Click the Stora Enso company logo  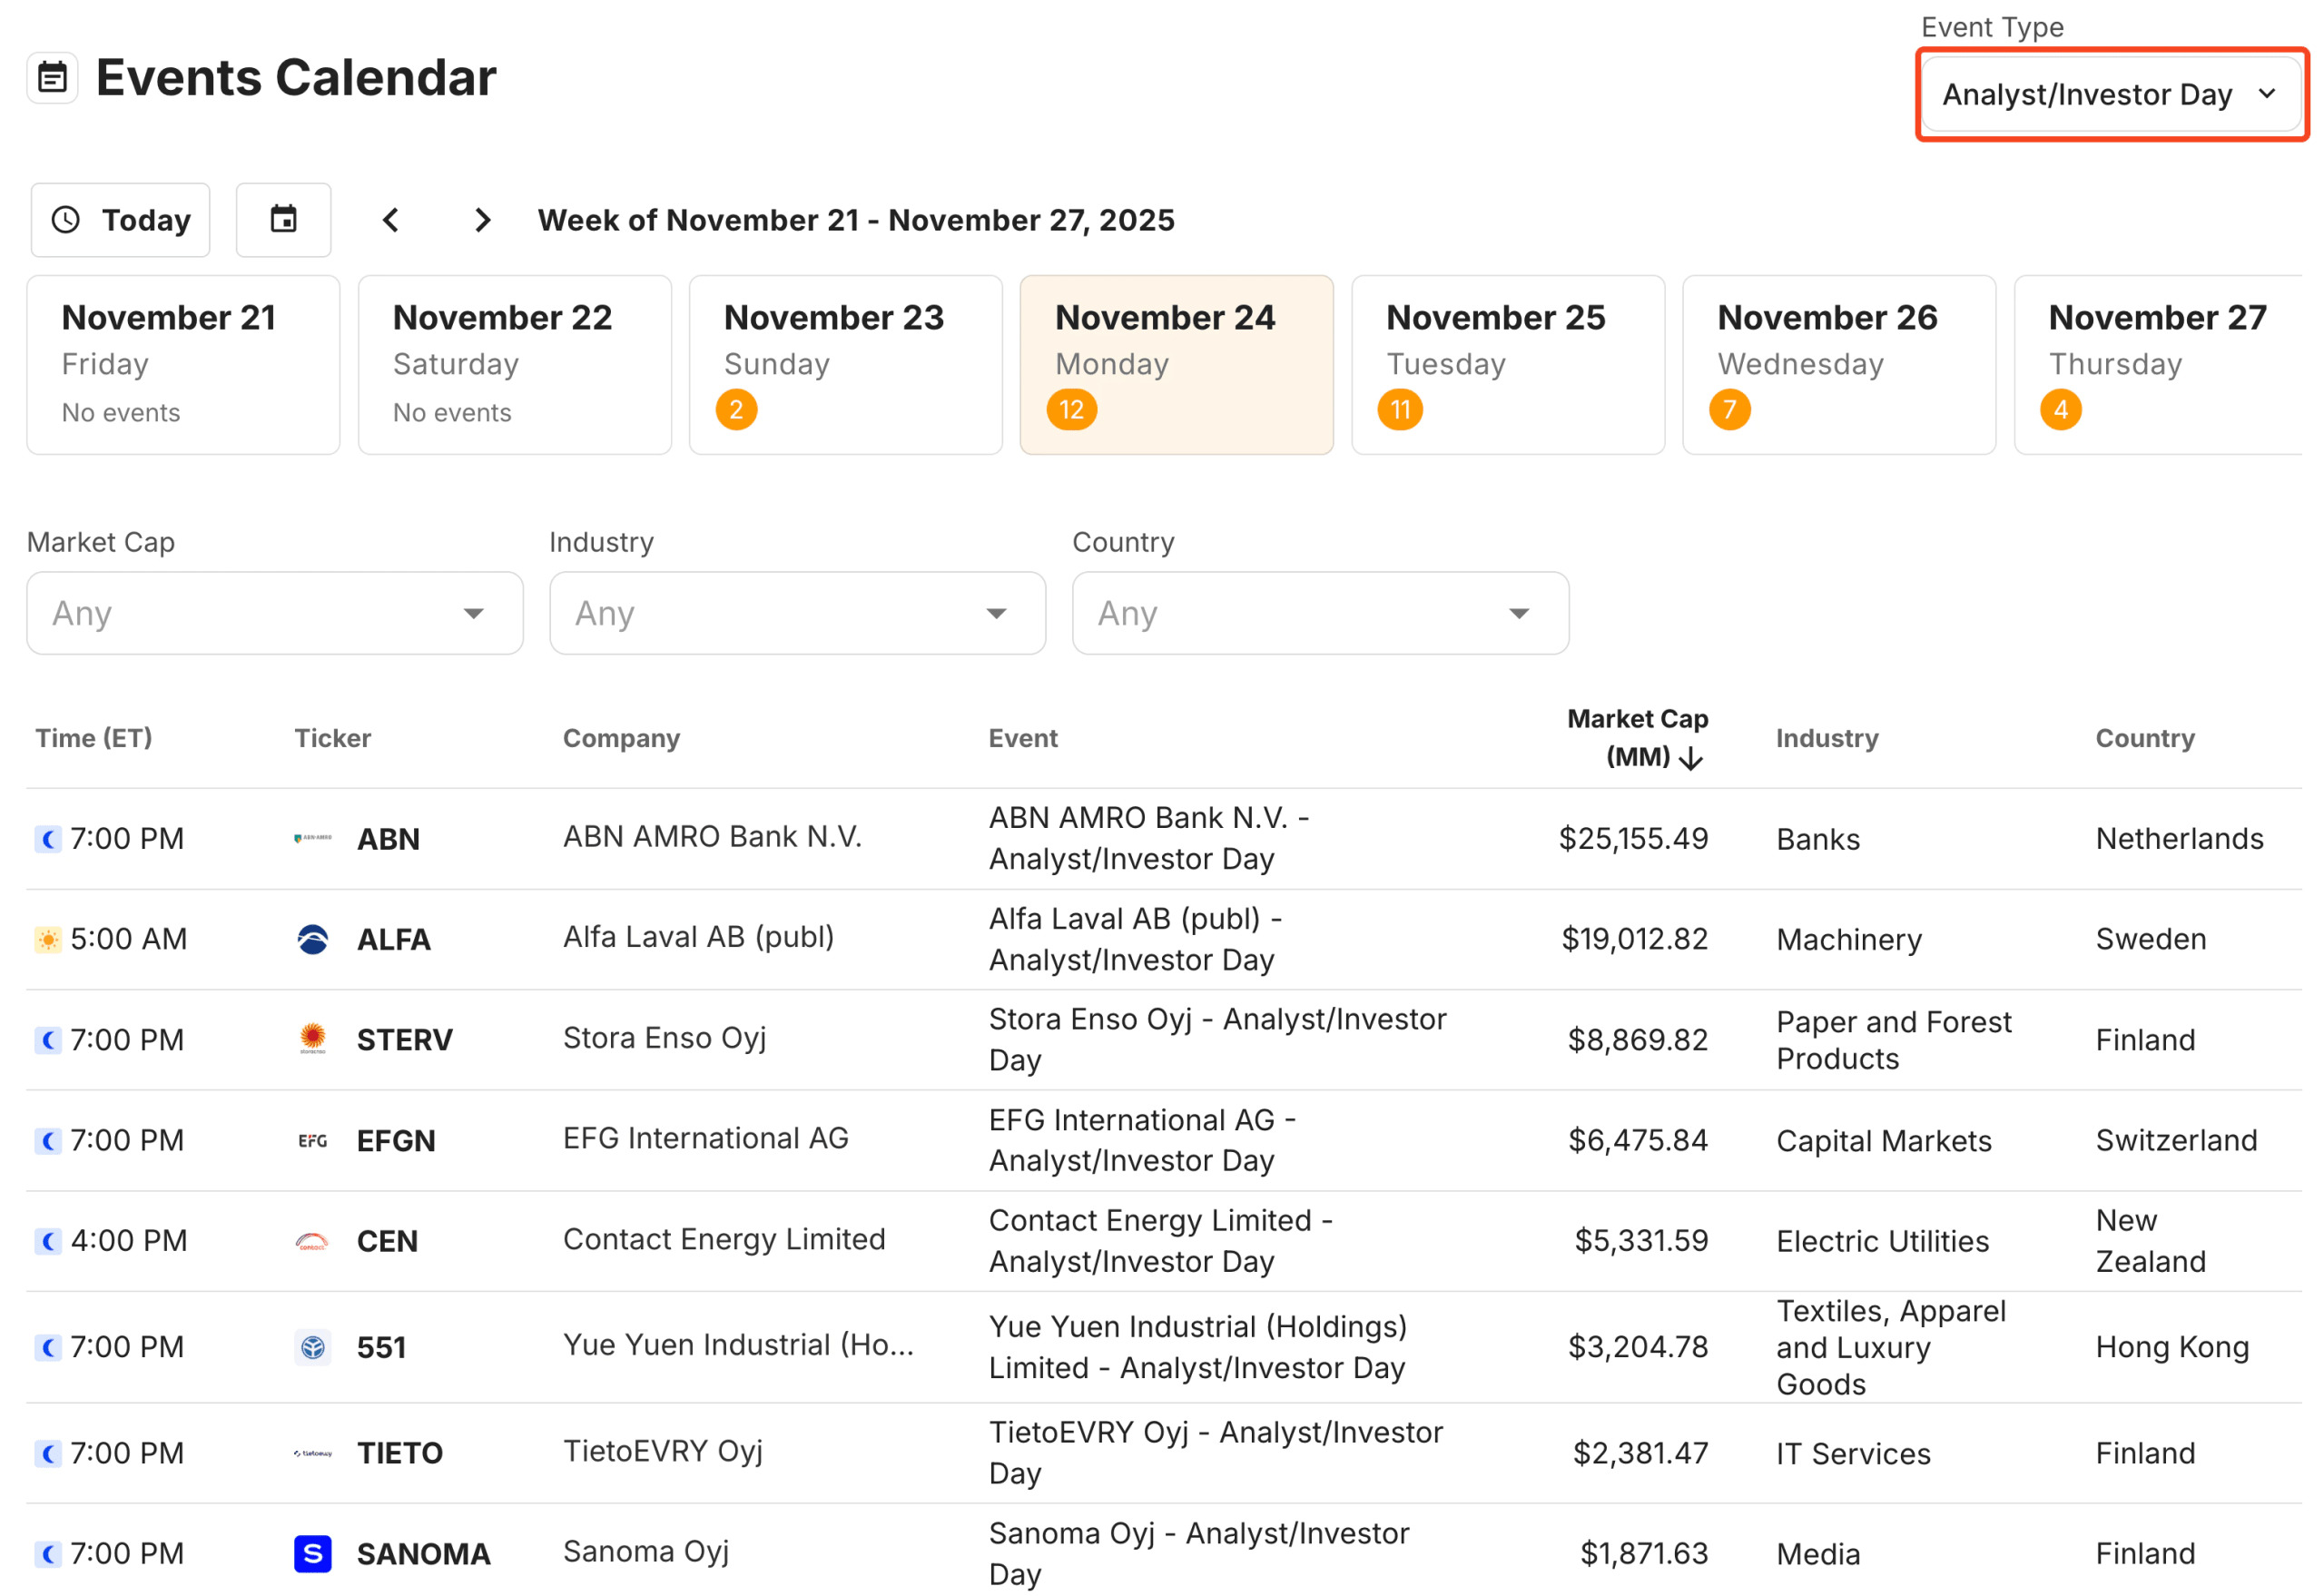point(312,1039)
